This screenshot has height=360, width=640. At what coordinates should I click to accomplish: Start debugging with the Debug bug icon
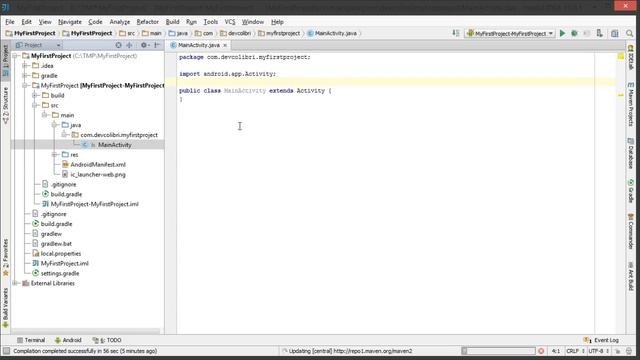(x=574, y=33)
